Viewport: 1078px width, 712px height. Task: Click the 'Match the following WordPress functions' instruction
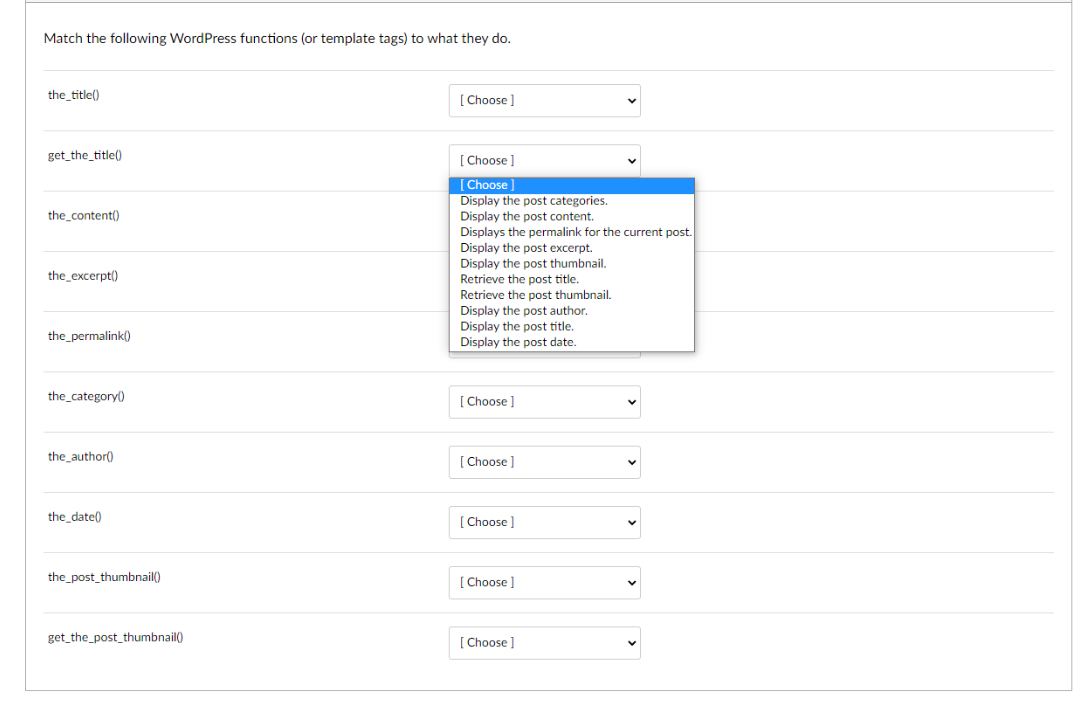click(x=277, y=38)
